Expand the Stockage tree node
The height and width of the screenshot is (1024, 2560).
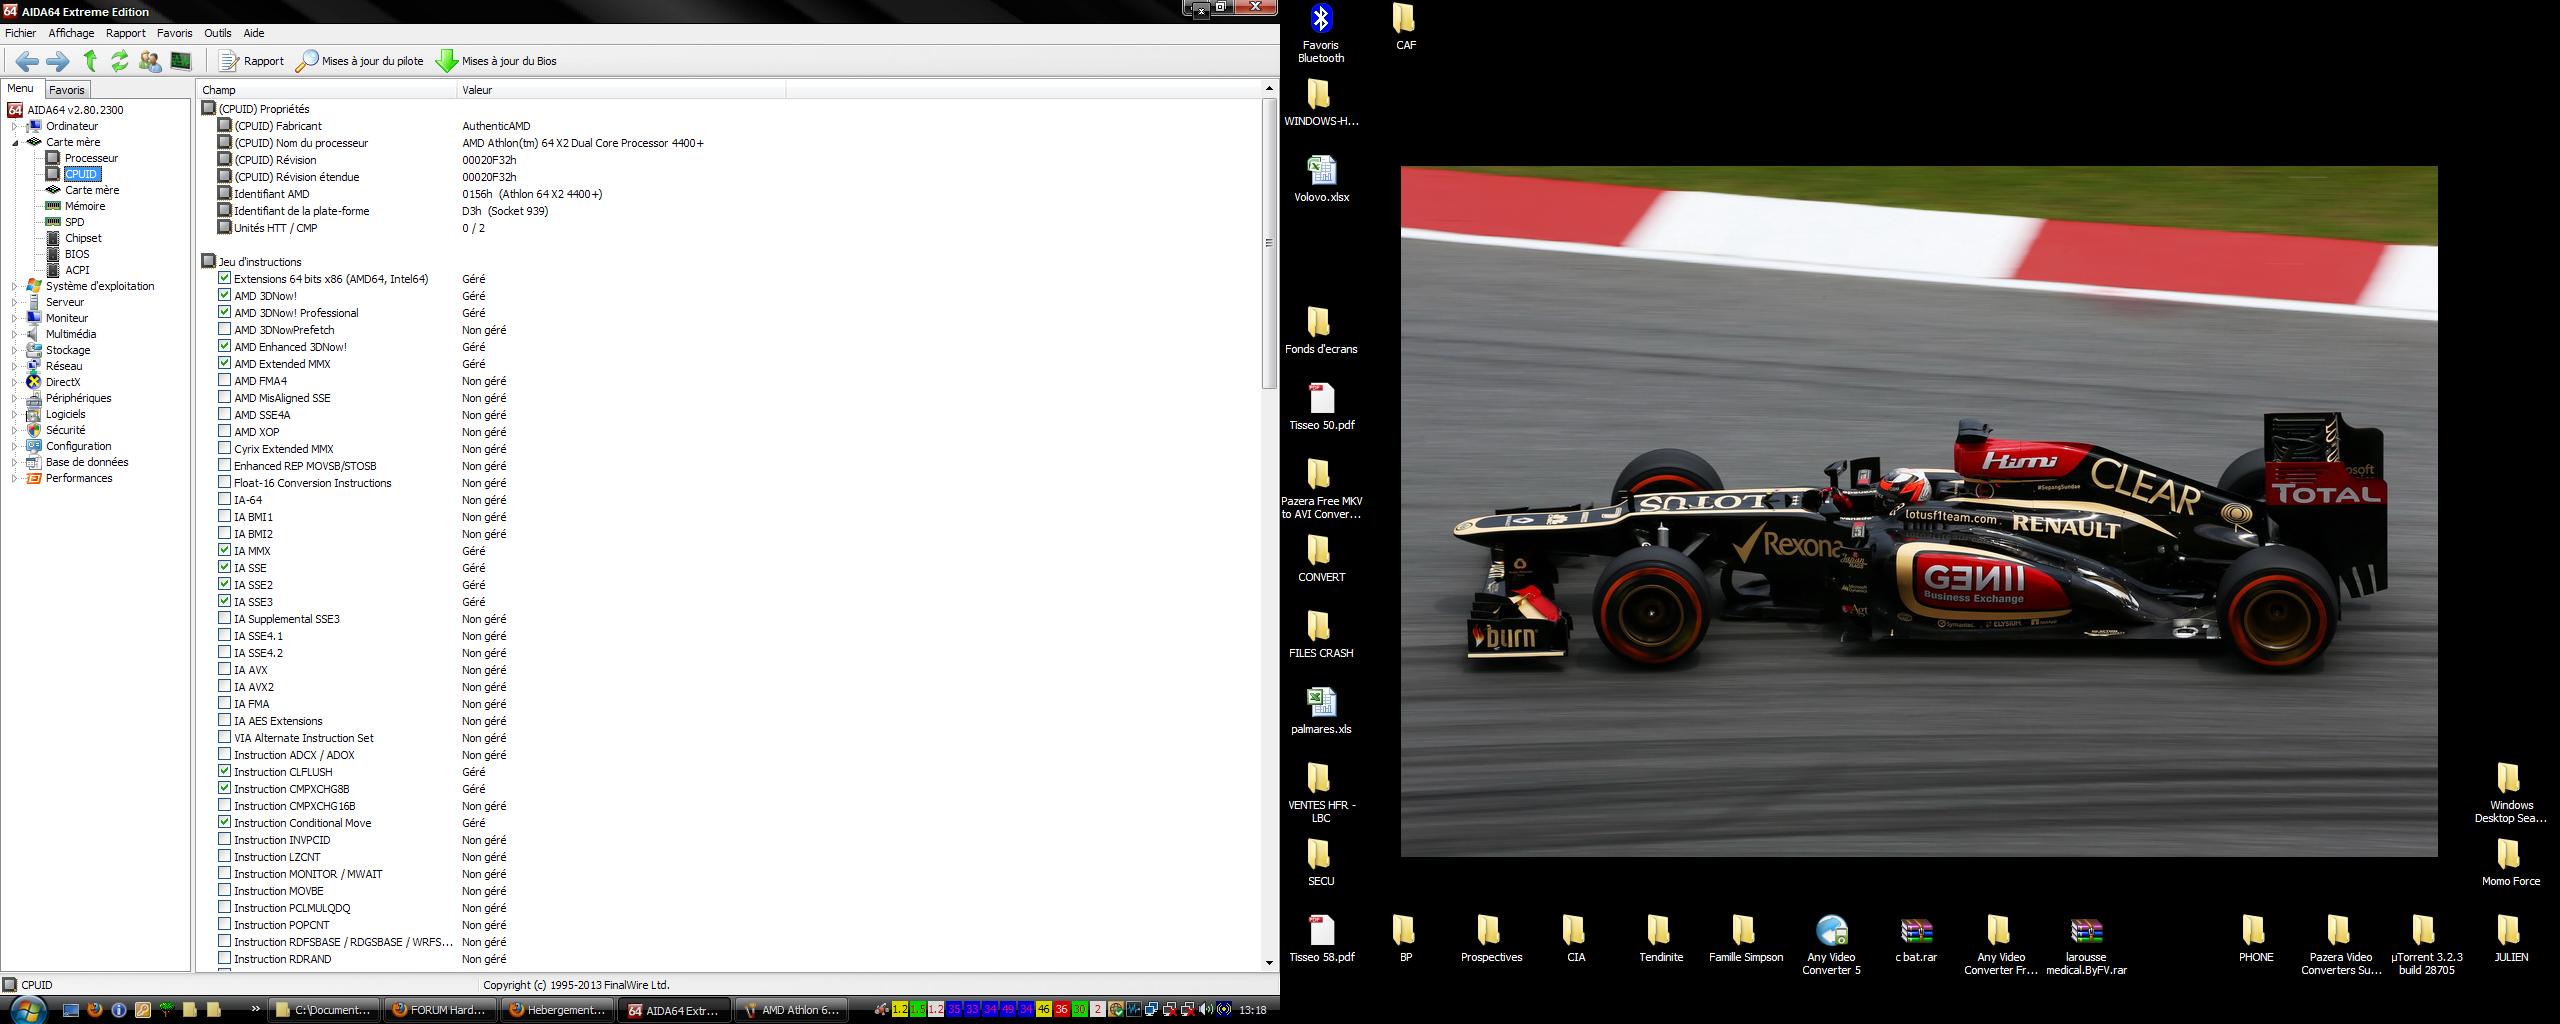pos(15,350)
